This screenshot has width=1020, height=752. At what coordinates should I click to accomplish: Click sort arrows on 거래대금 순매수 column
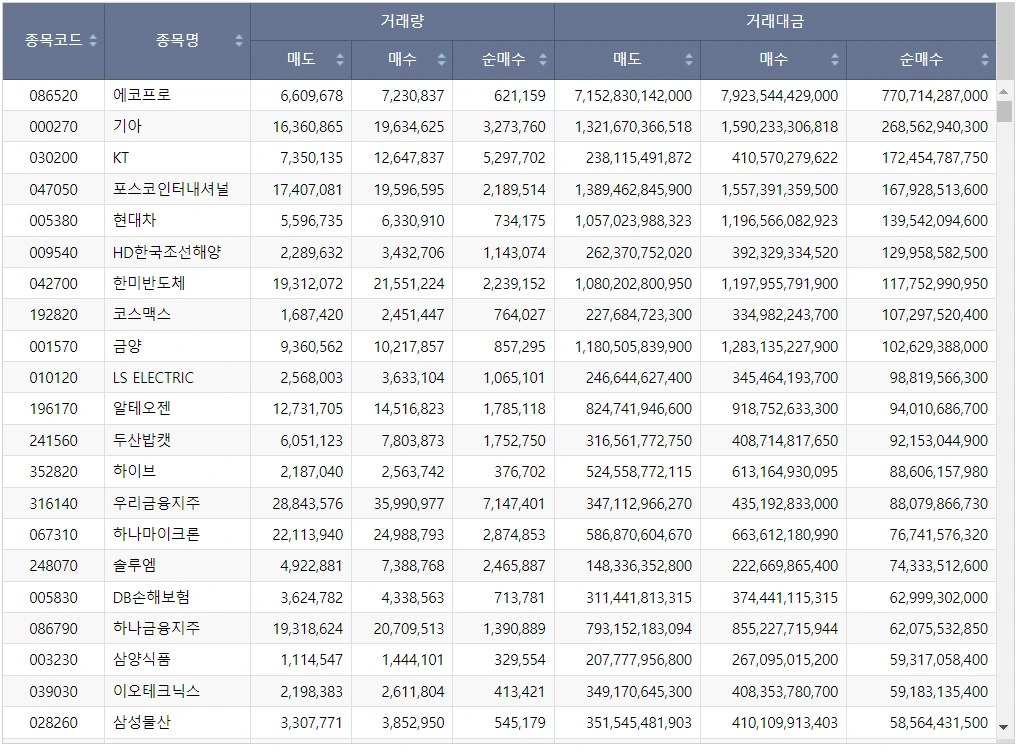[x=984, y=60]
